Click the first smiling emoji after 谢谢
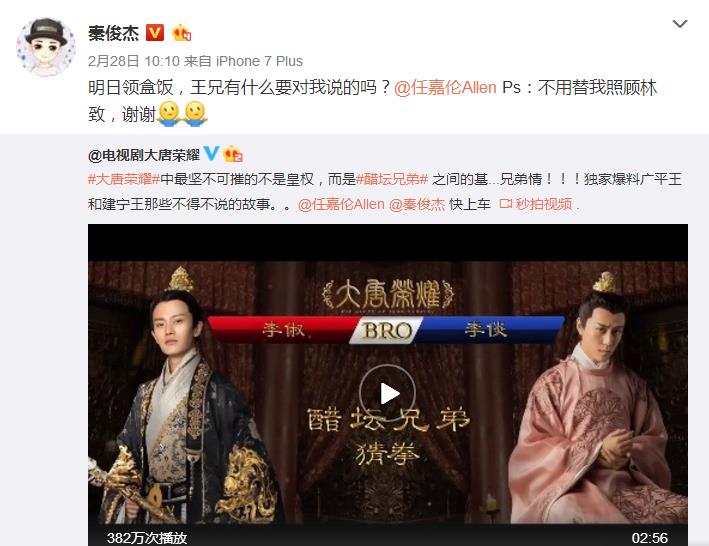Viewport: 709px width, 546px height. click(169, 113)
